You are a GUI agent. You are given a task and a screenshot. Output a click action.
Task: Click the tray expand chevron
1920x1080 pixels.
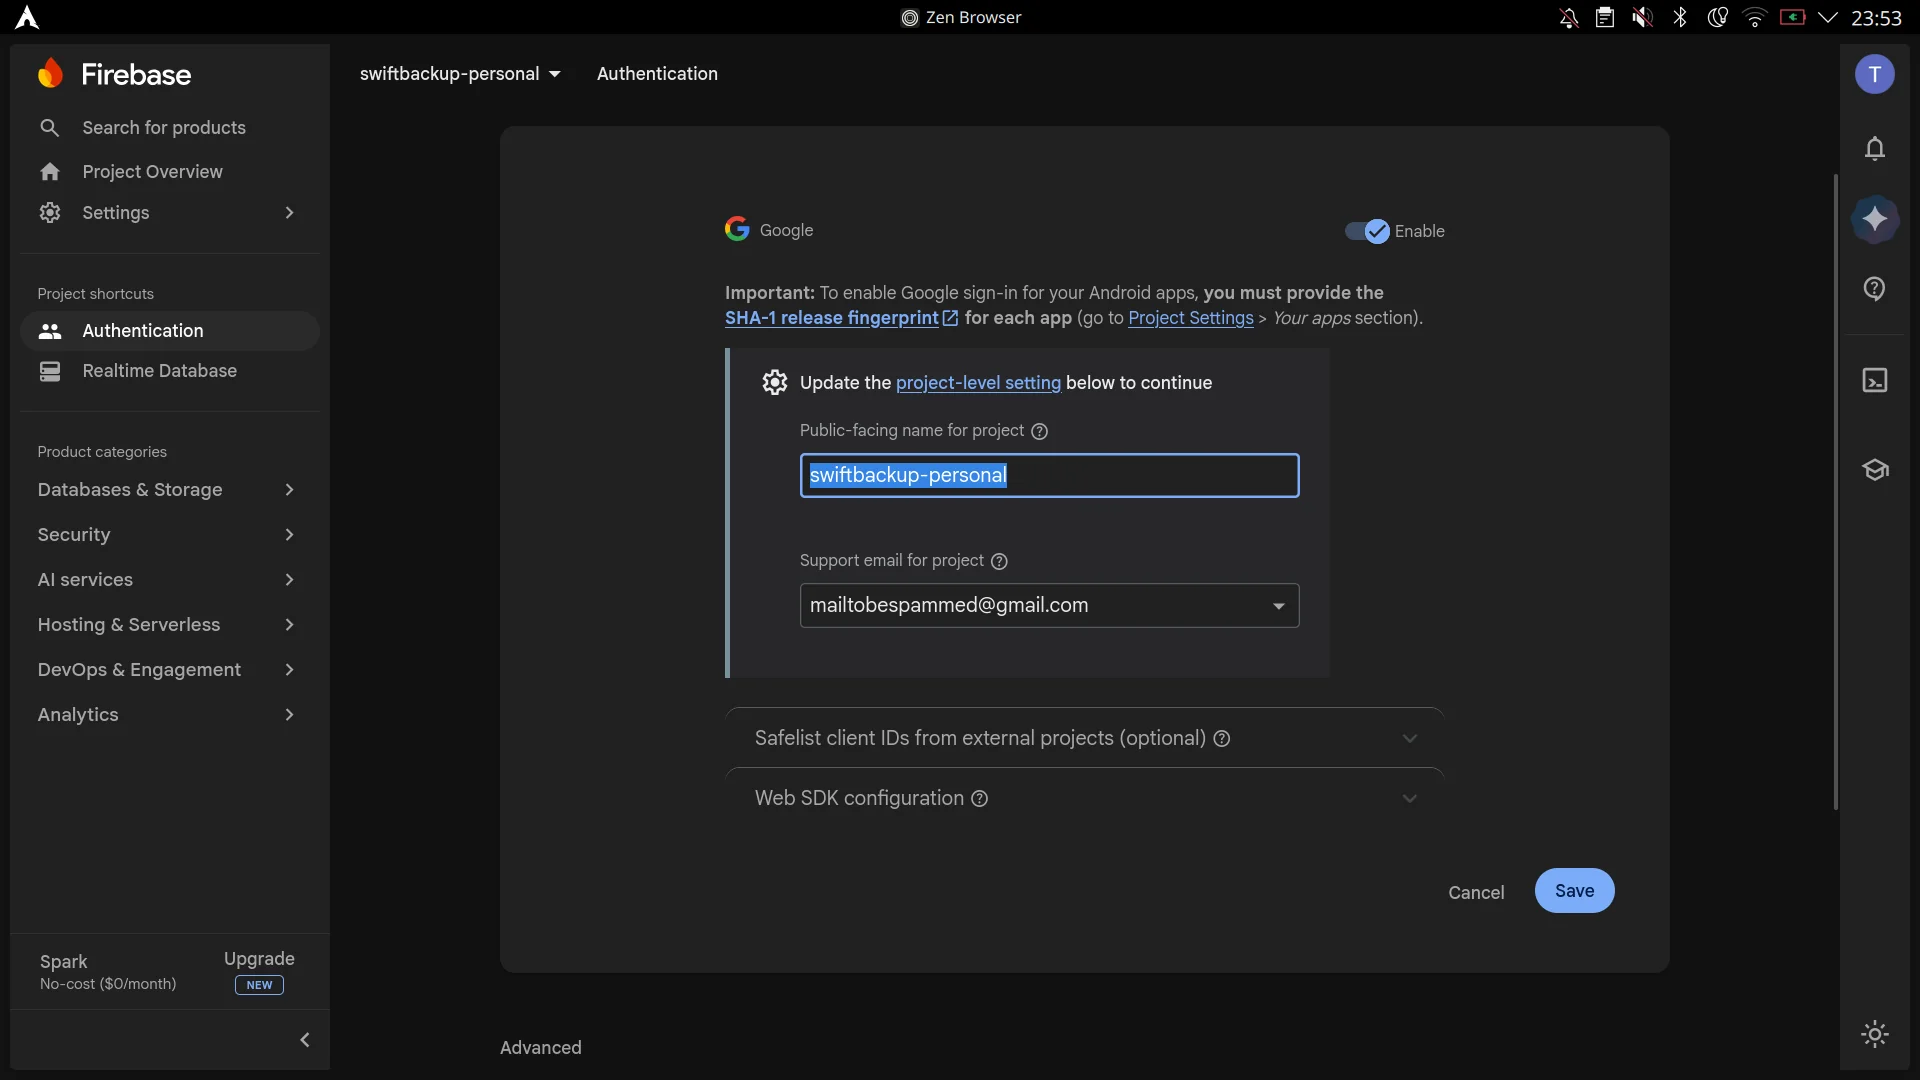click(1828, 18)
